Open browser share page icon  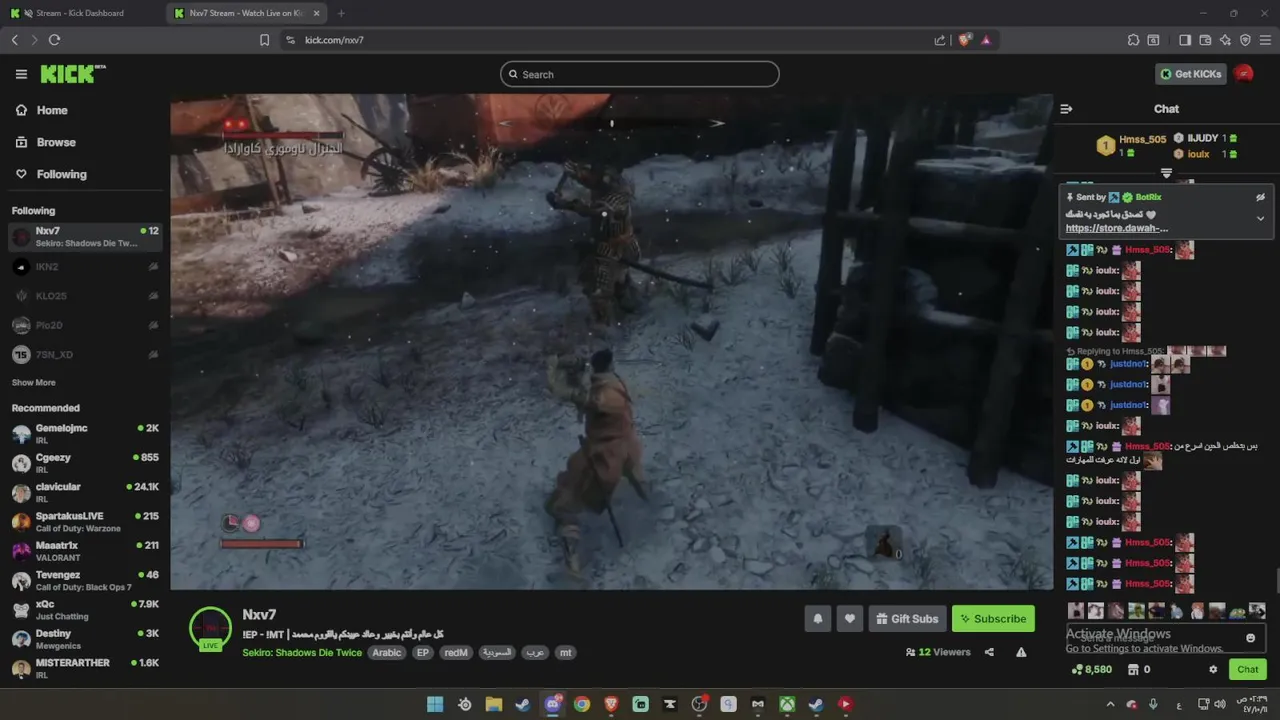point(940,40)
